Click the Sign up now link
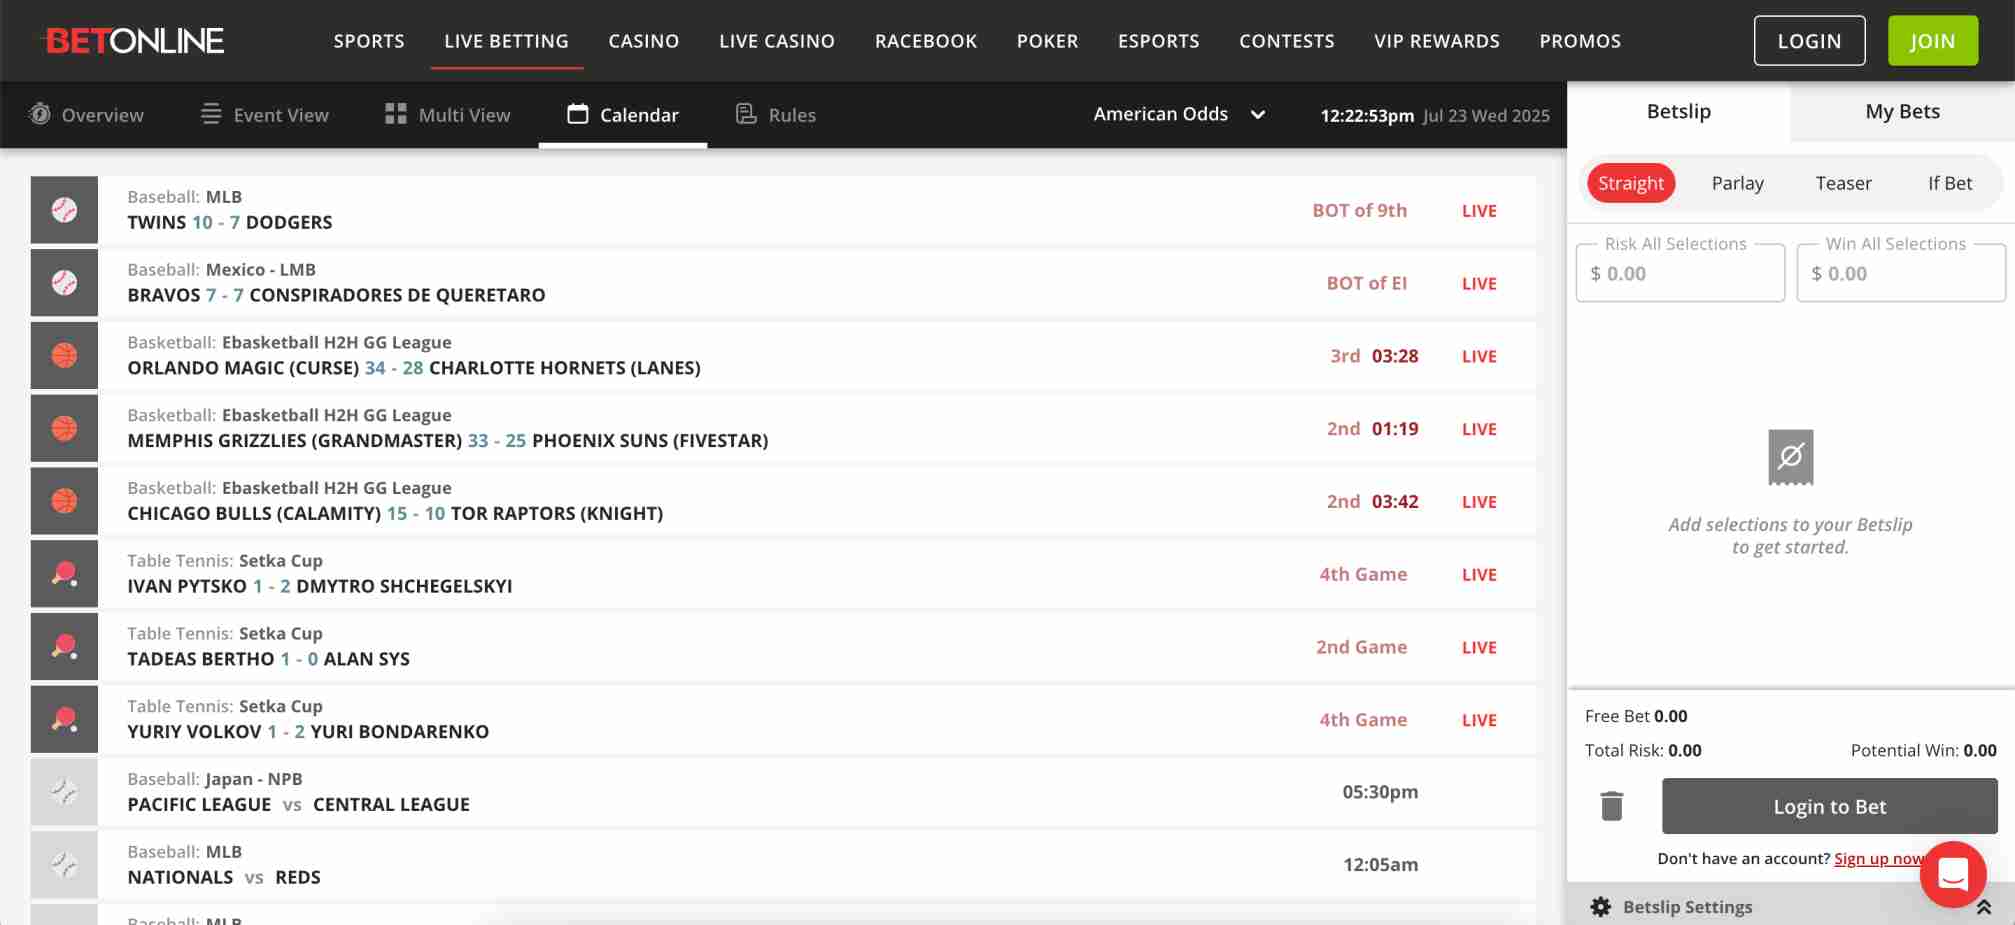 click(1878, 858)
